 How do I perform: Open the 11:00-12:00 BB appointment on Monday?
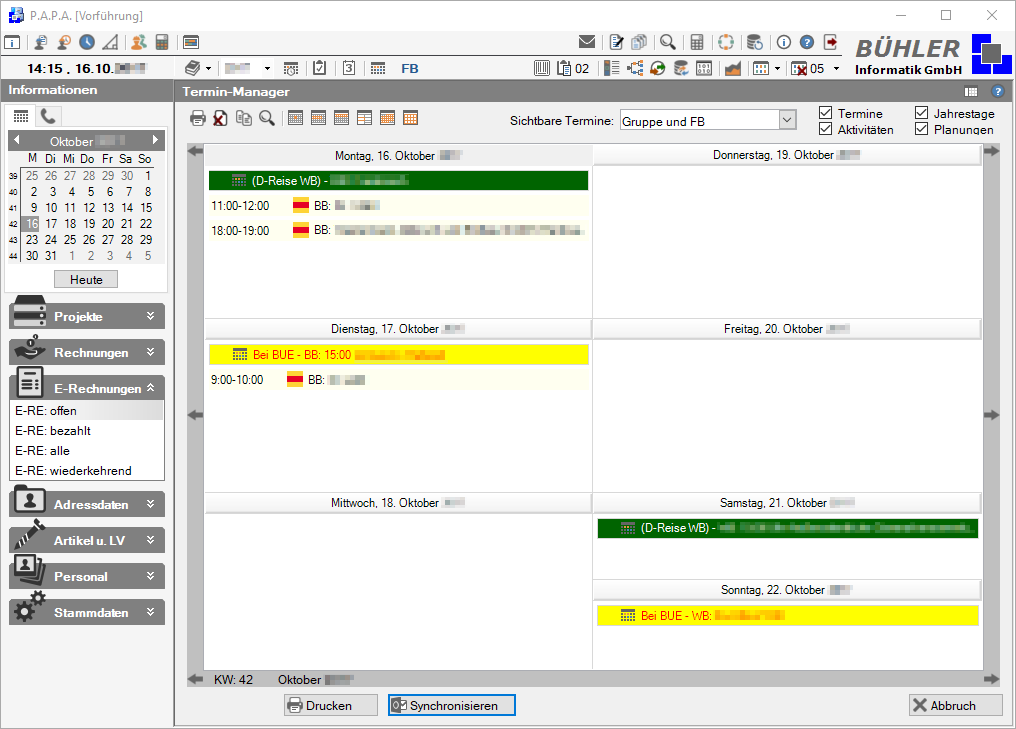(397, 205)
